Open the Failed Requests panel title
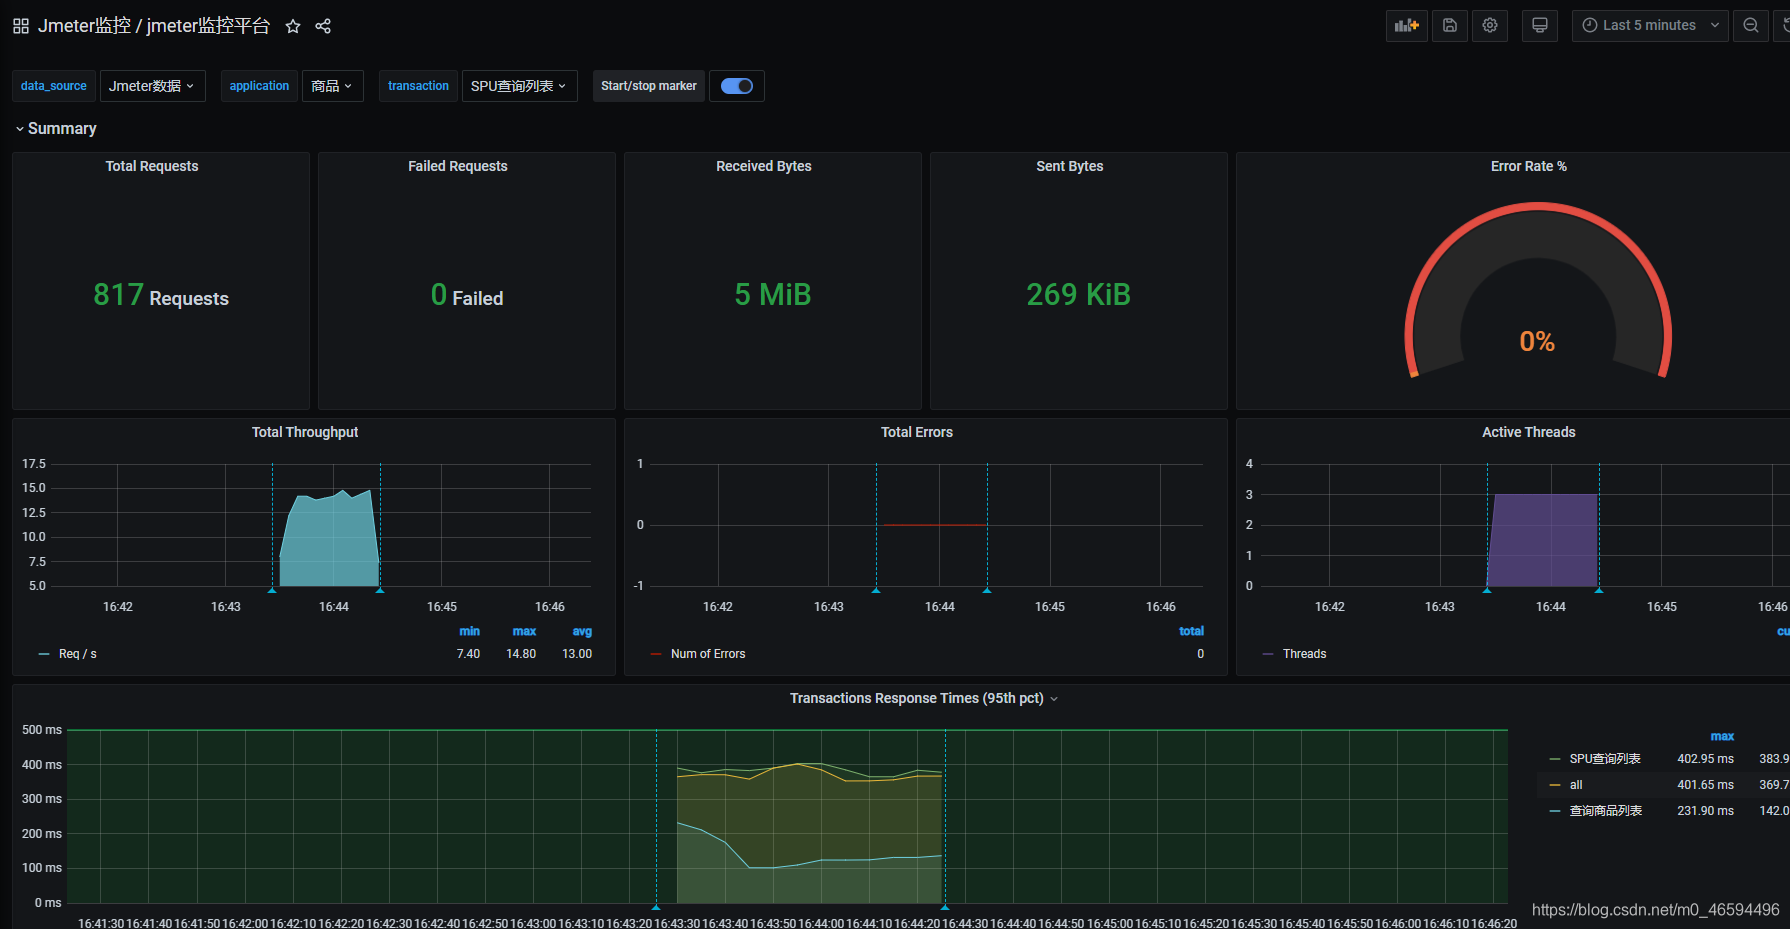 pyautogui.click(x=458, y=166)
